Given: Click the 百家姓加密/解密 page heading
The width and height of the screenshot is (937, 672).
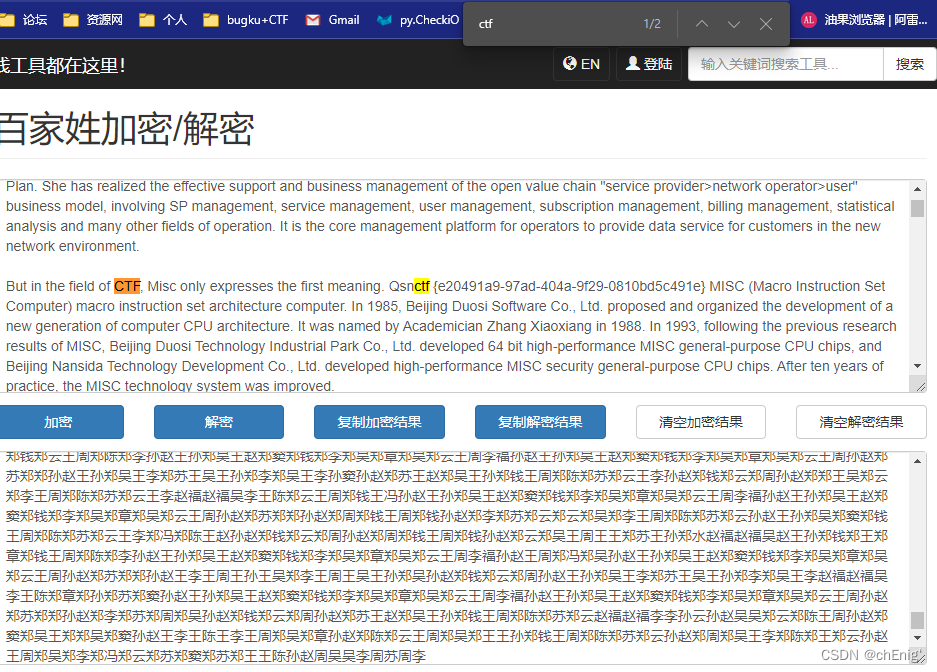Looking at the screenshot, I should pos(127,129).
